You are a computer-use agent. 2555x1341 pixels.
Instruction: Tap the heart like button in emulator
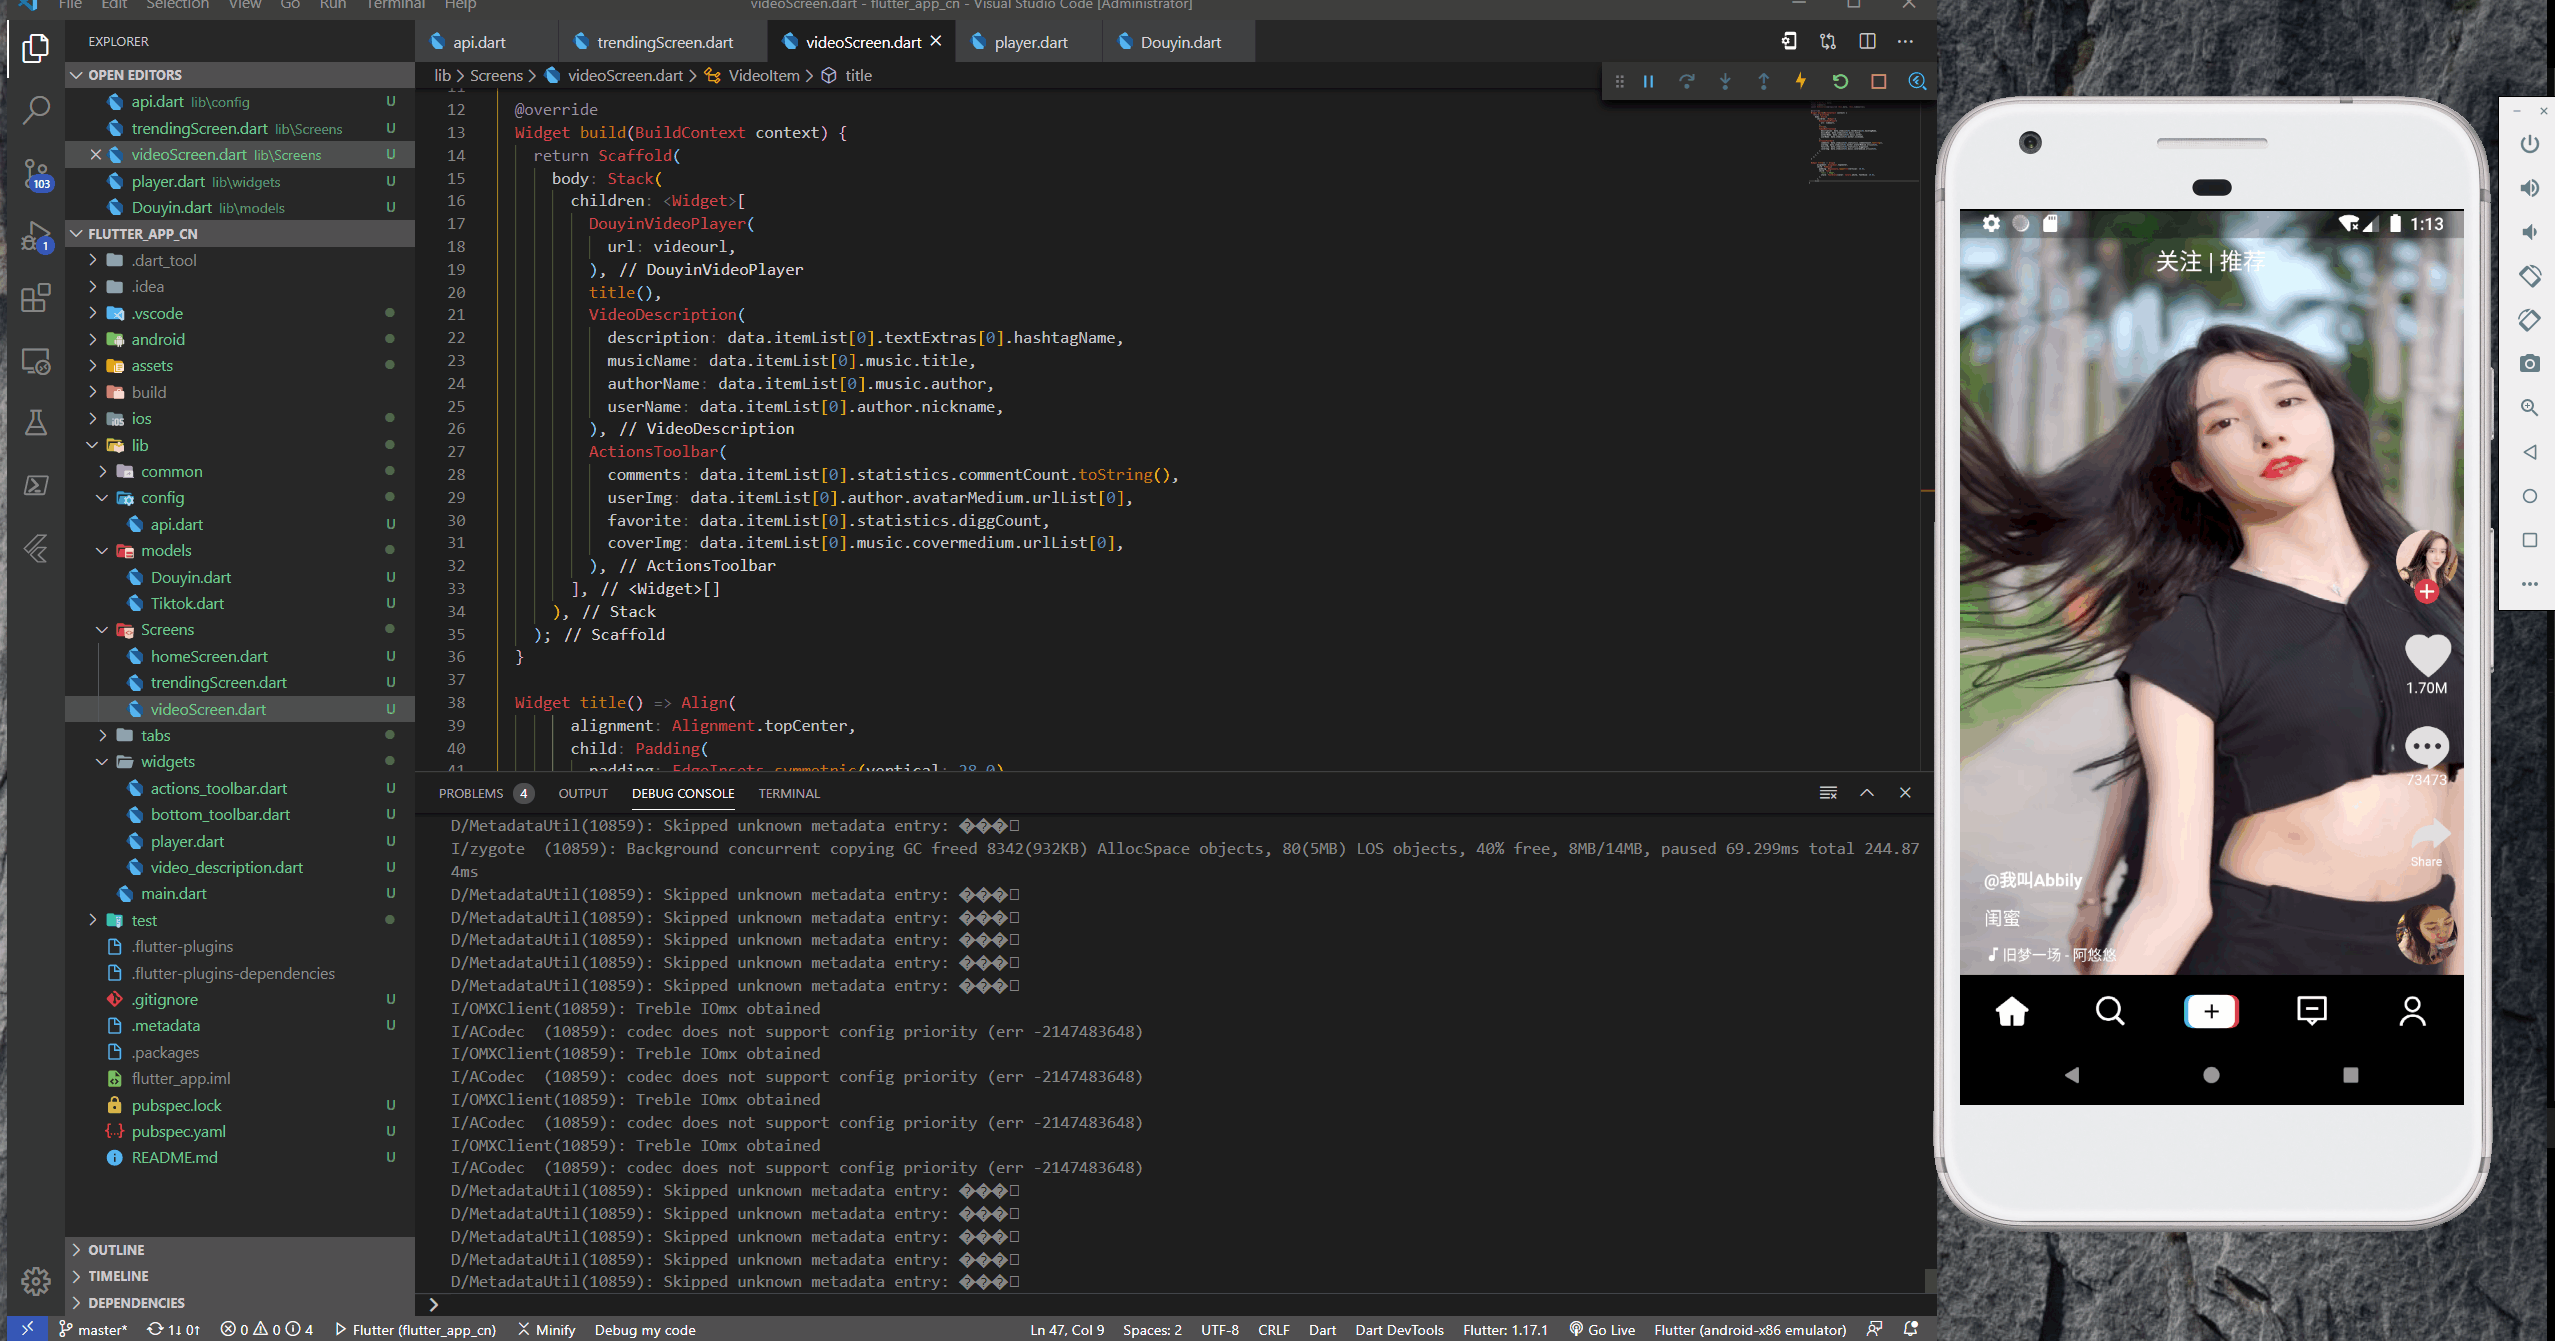tap(2426, 655)
